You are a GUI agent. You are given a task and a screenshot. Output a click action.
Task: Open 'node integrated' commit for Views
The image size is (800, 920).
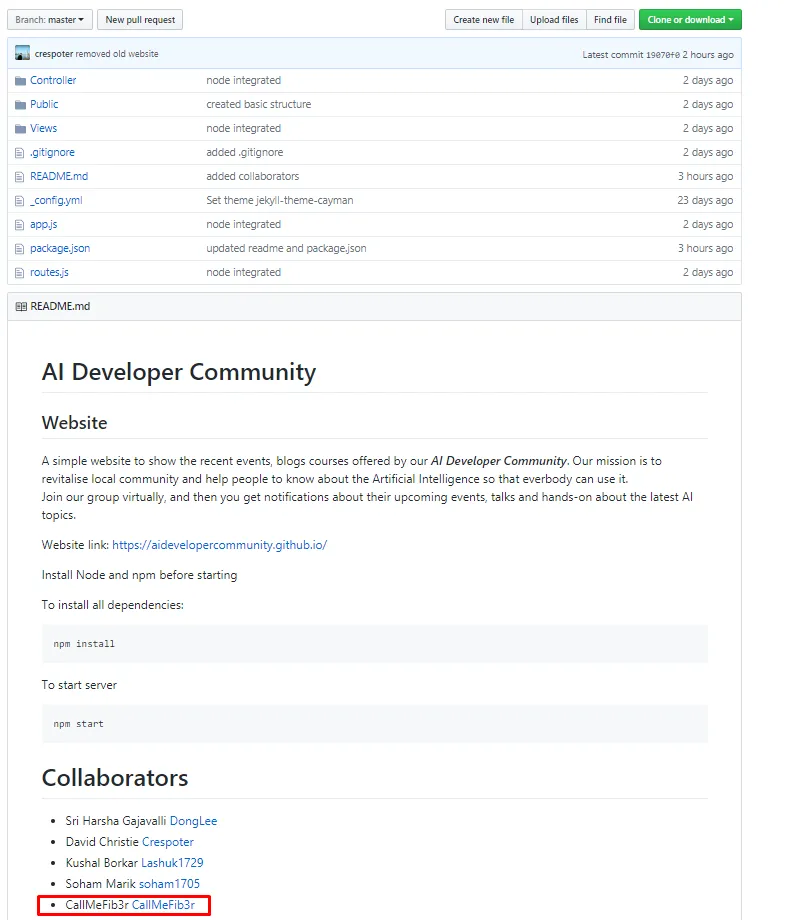(x=244, y=128)
